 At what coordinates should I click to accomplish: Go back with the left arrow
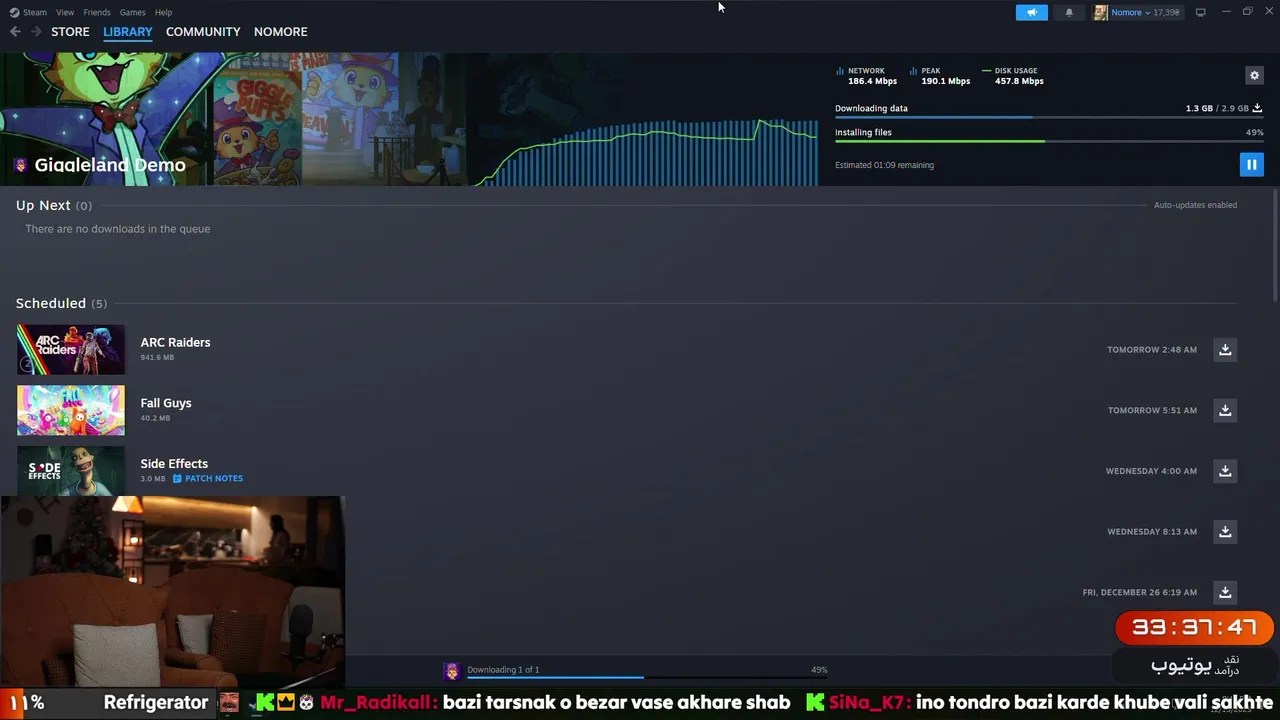click(x=15, y=32)
